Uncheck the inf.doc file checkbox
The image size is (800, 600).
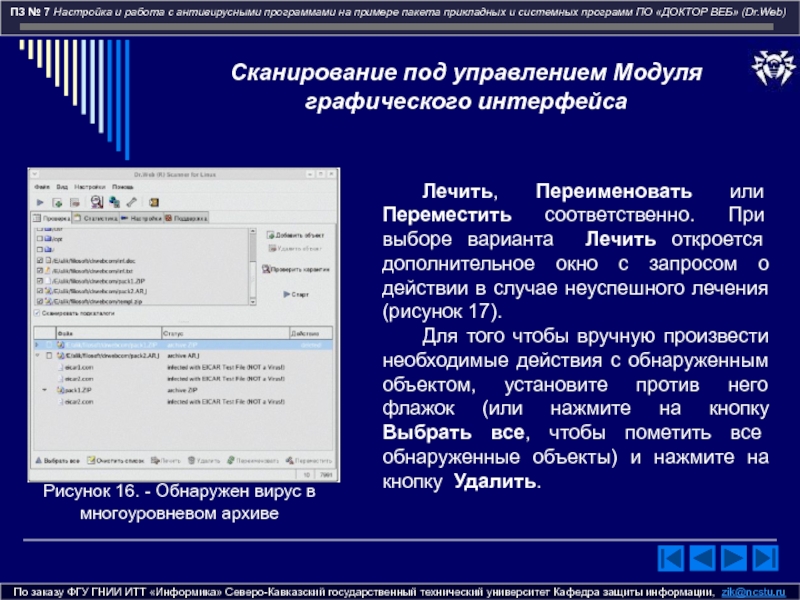[x=40, y=261]
